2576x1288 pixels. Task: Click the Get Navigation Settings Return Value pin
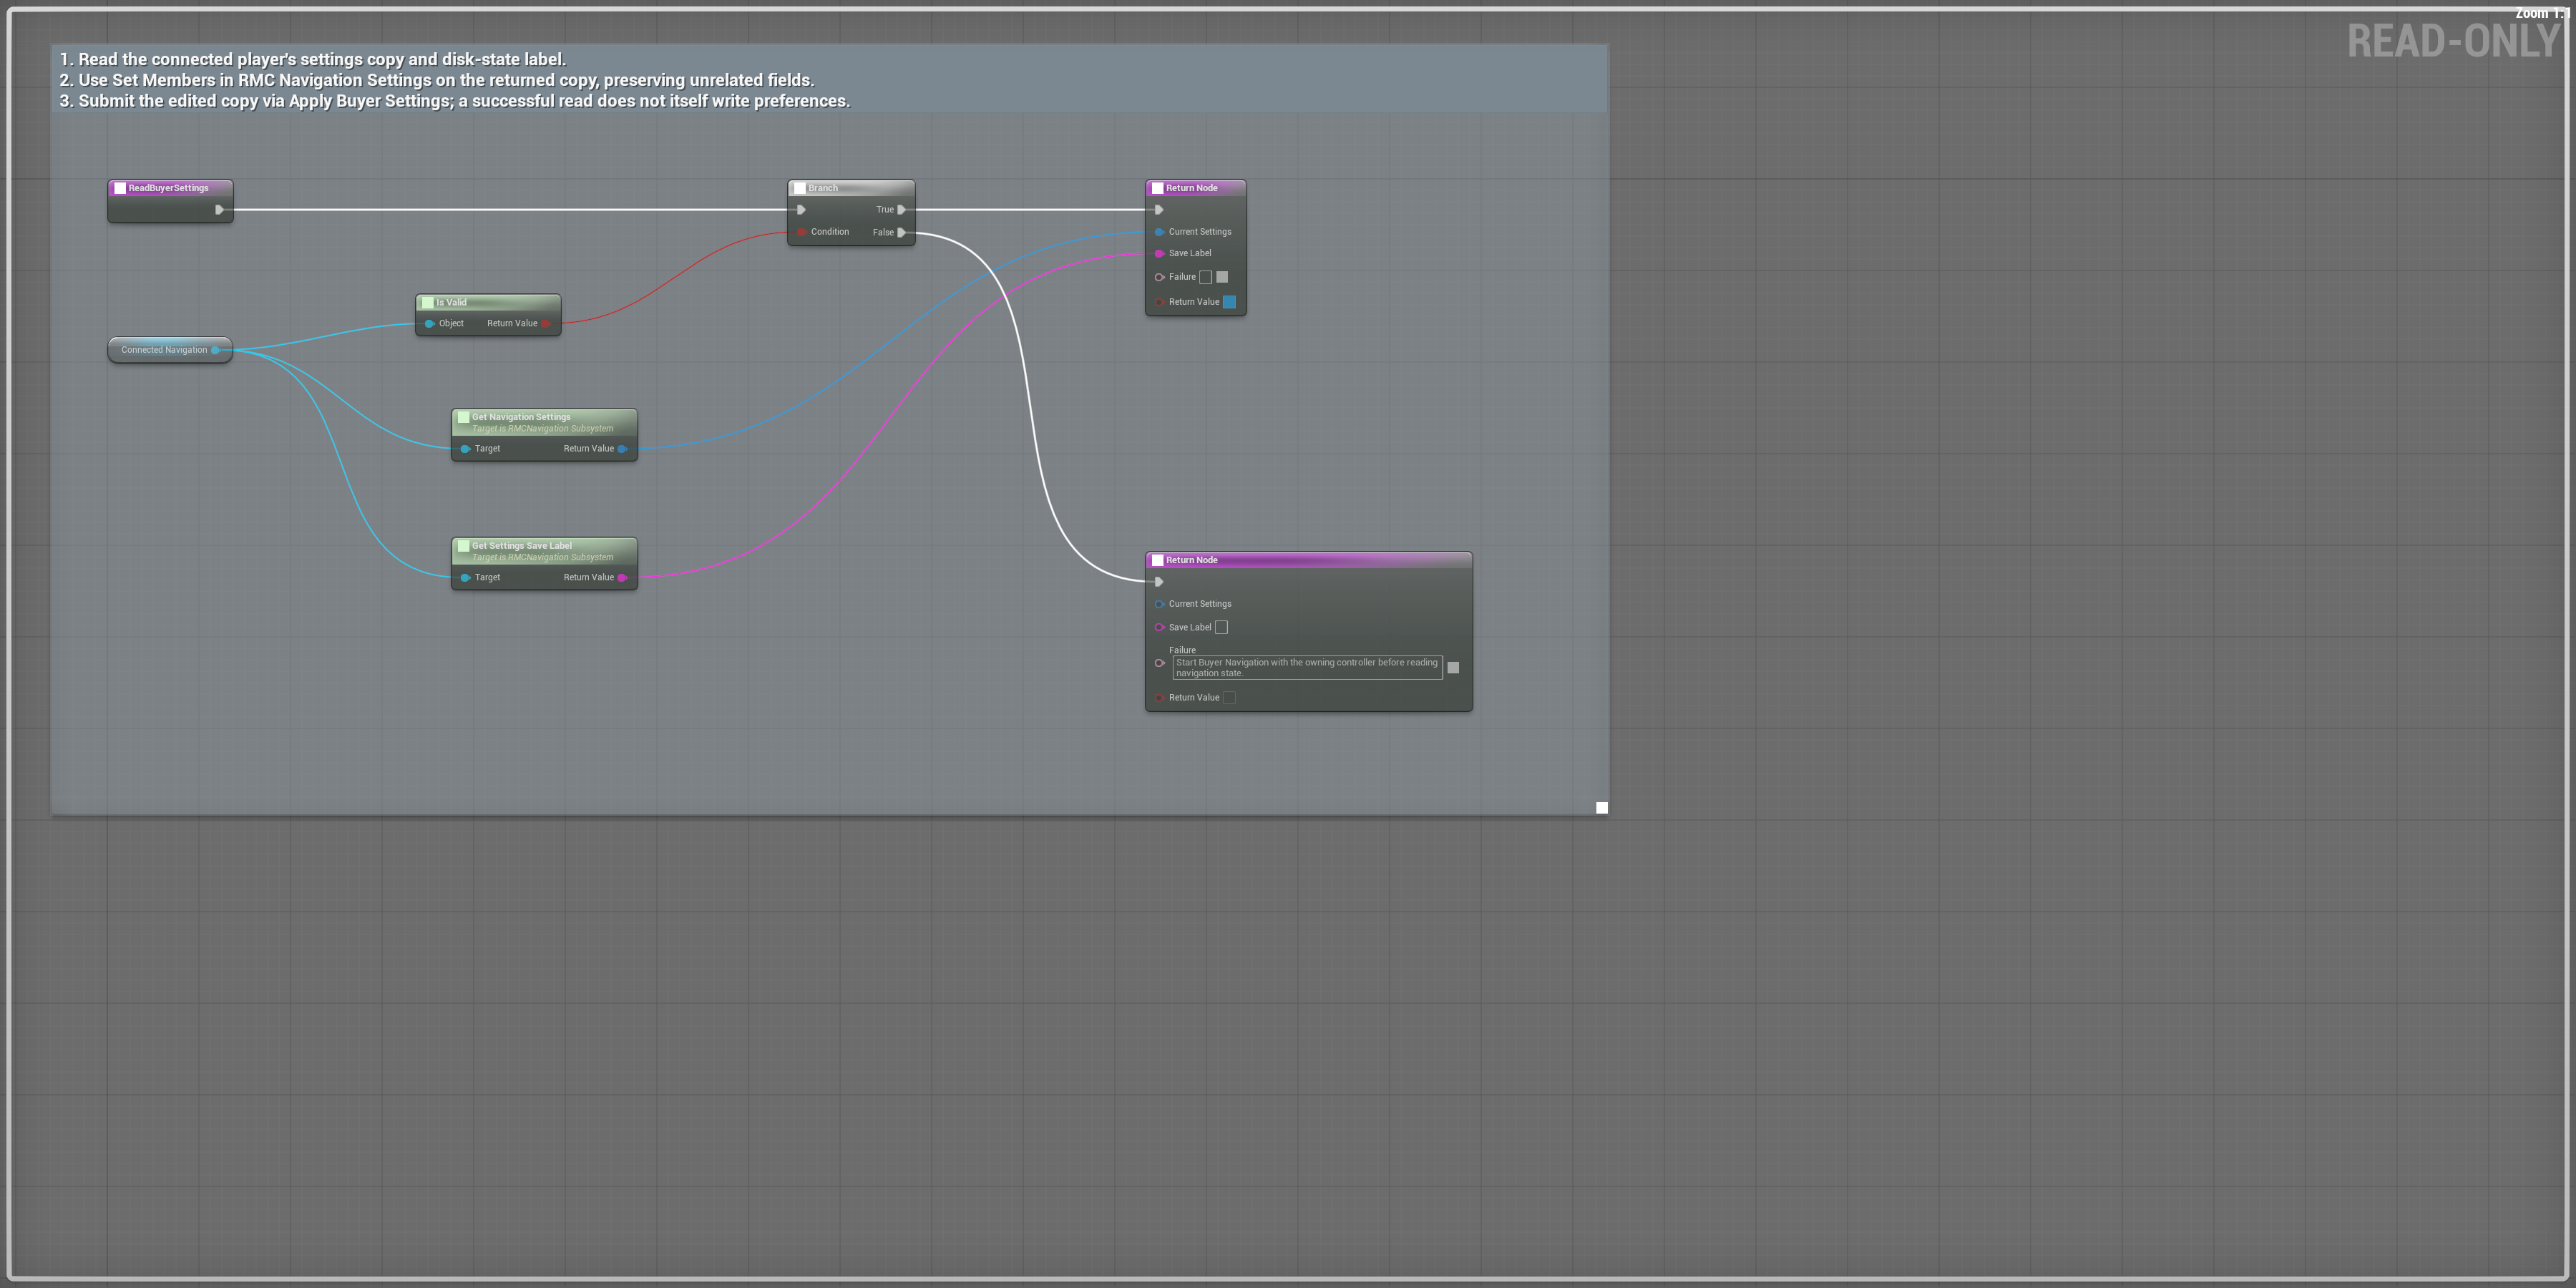[x=623, y=449]
